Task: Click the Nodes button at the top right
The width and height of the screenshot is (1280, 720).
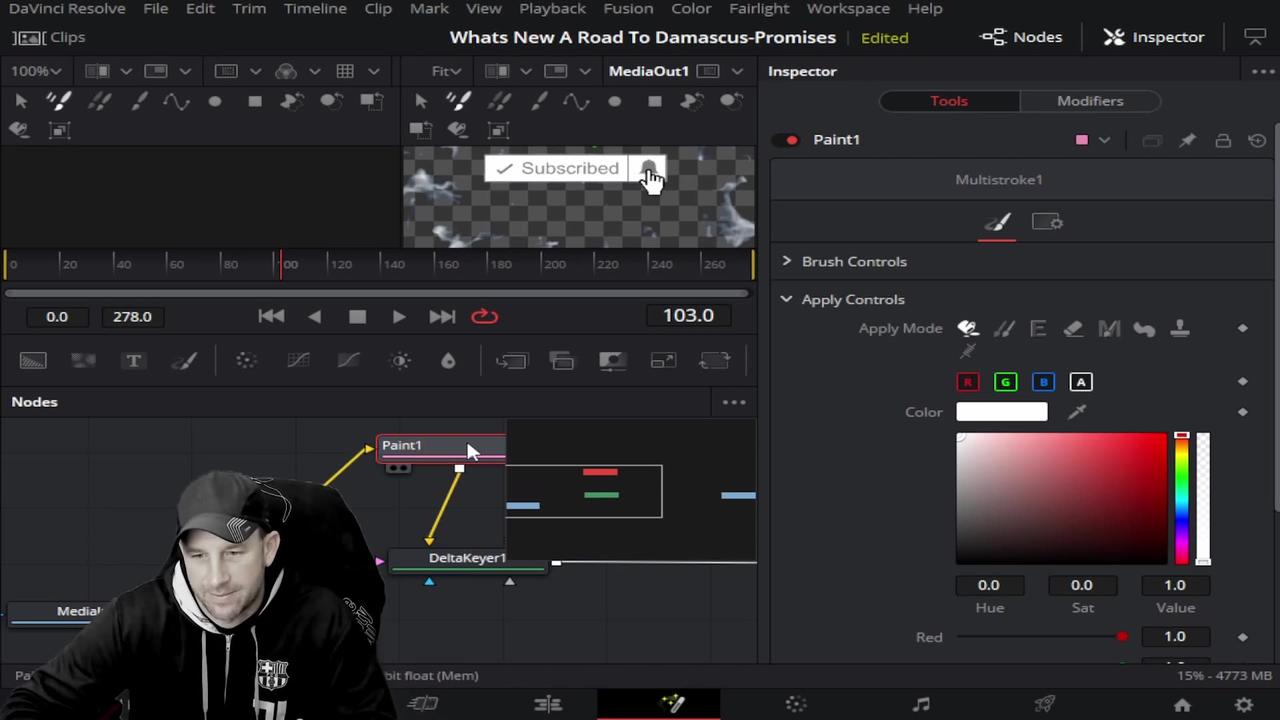Action: [1021, 37]
